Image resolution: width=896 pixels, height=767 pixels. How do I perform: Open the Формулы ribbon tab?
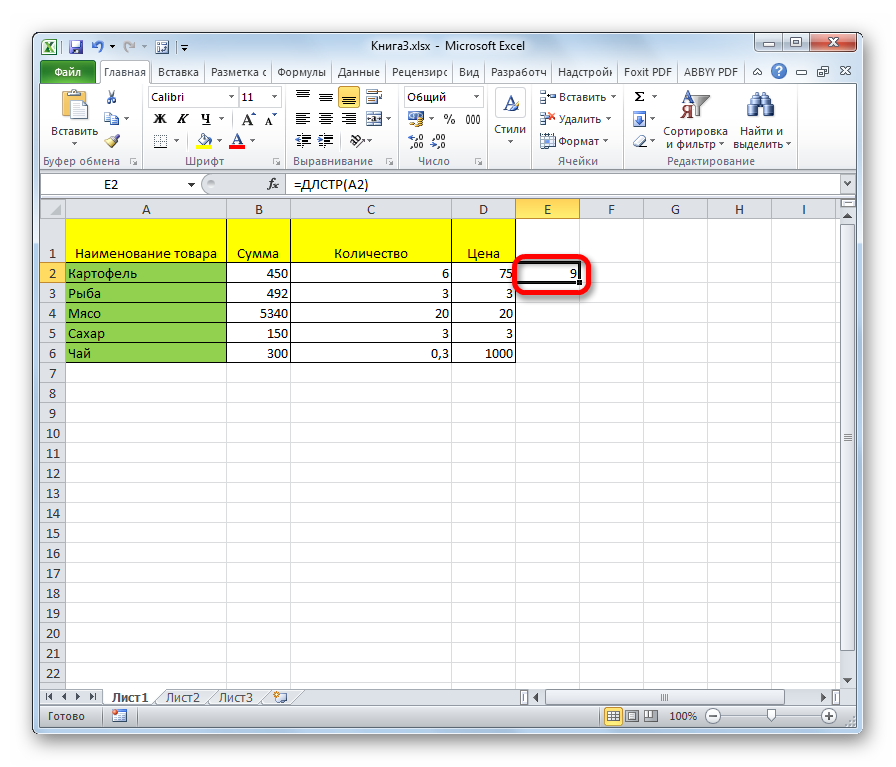coord(301,72)
